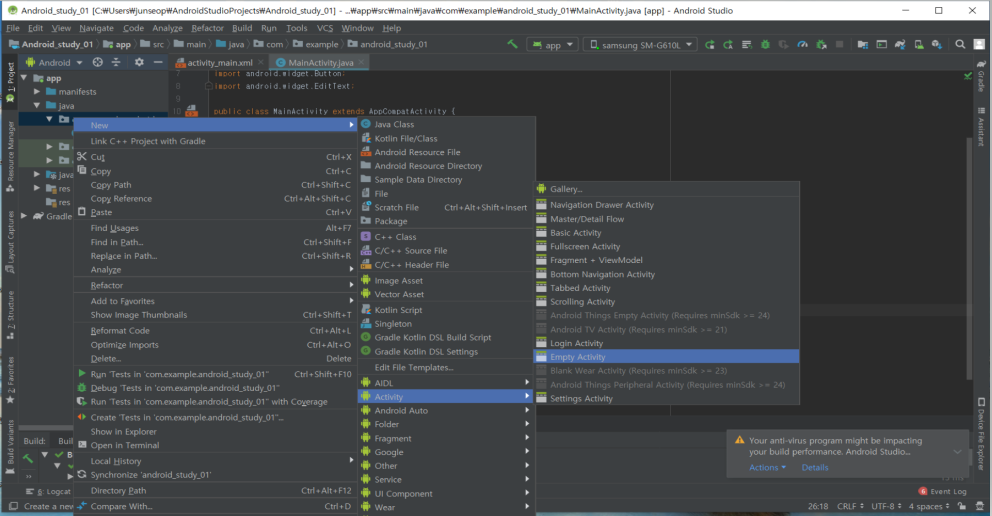The height and width of the screenshot is (516, 992).
Task: Toggle the read-only lock icon in status bar
Action: [962, 507]
